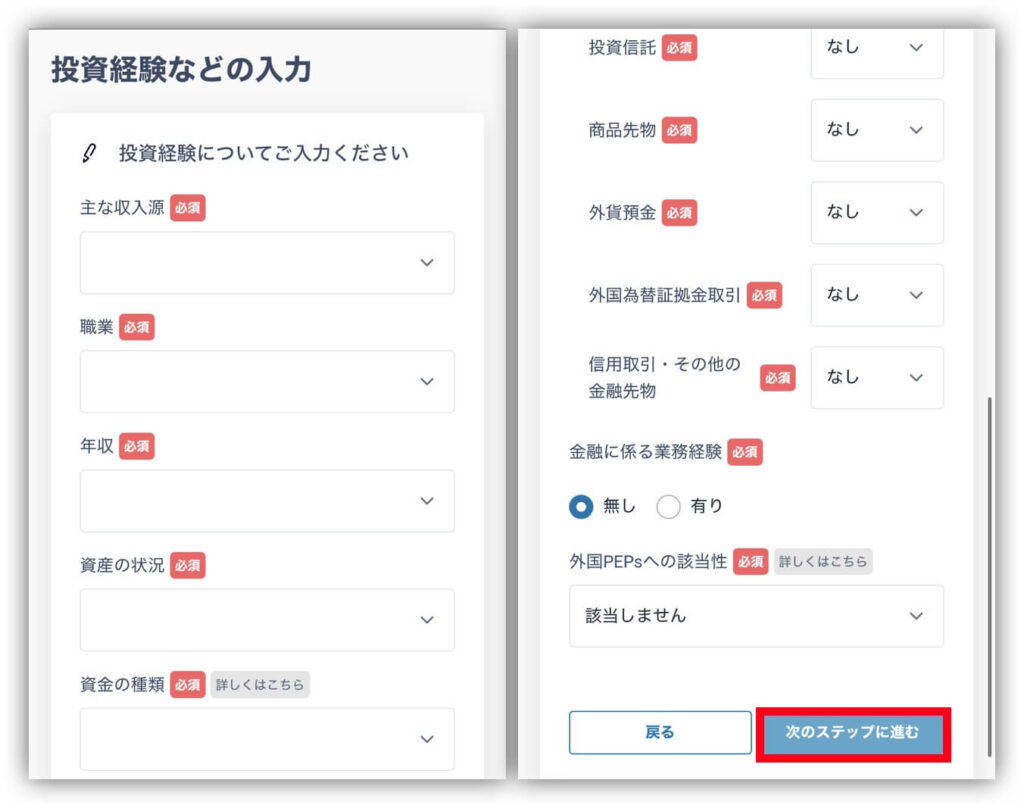
Task: Expand the 信用取引・その他の金融先物 dropdown
Action: click(876, 377)
